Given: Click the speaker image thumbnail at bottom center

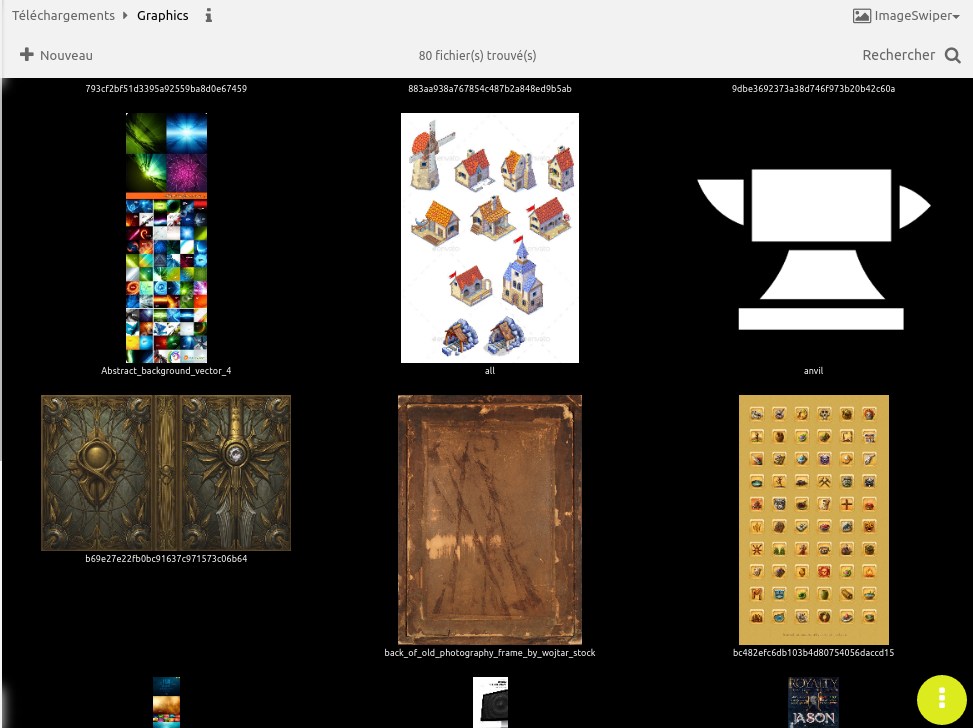Looking at the screenshot, I should pyautogui.click(x=490, y=702).
